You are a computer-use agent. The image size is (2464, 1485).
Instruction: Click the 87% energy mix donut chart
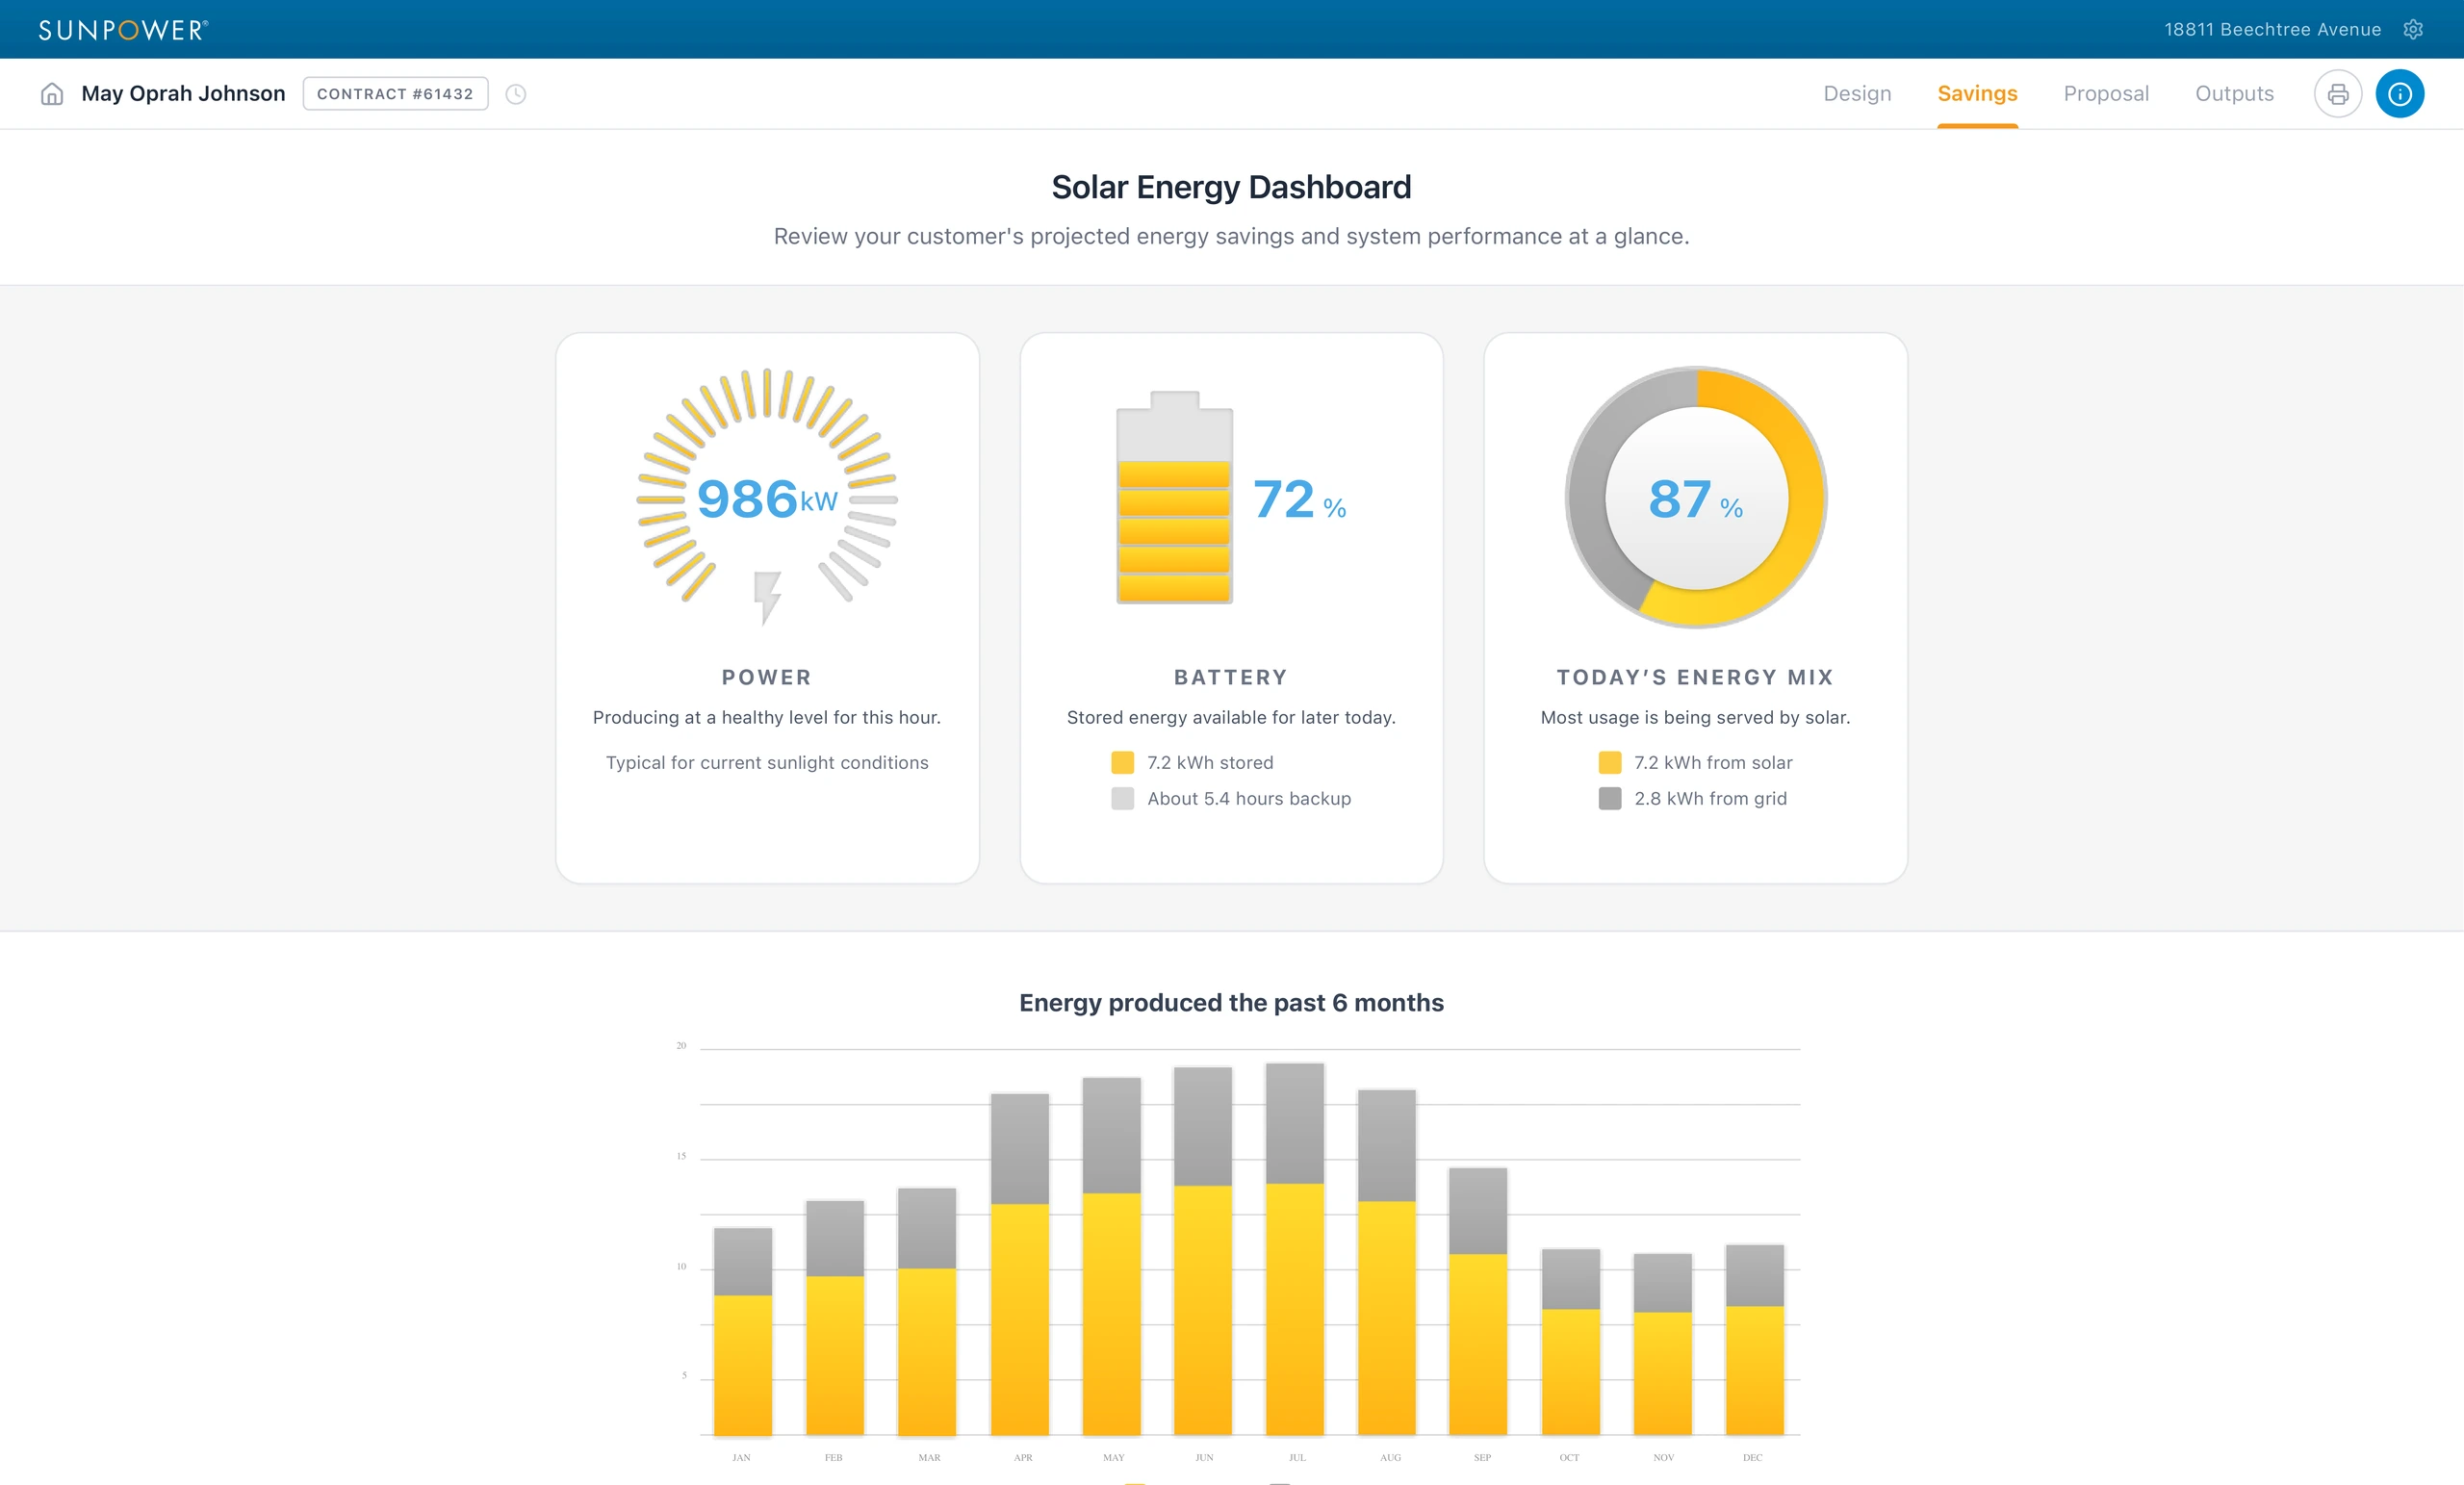pyautogui.click(x=1696, y=497)
